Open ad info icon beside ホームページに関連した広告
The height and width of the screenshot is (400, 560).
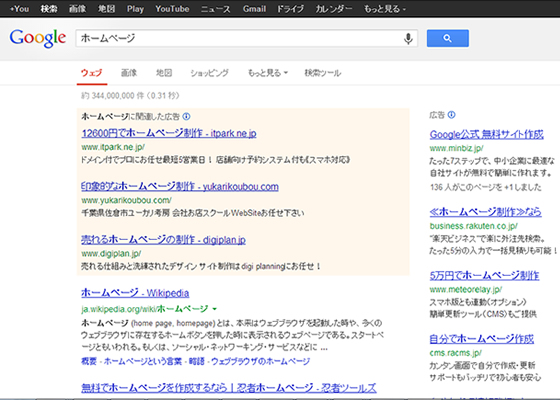pos(186,116)
